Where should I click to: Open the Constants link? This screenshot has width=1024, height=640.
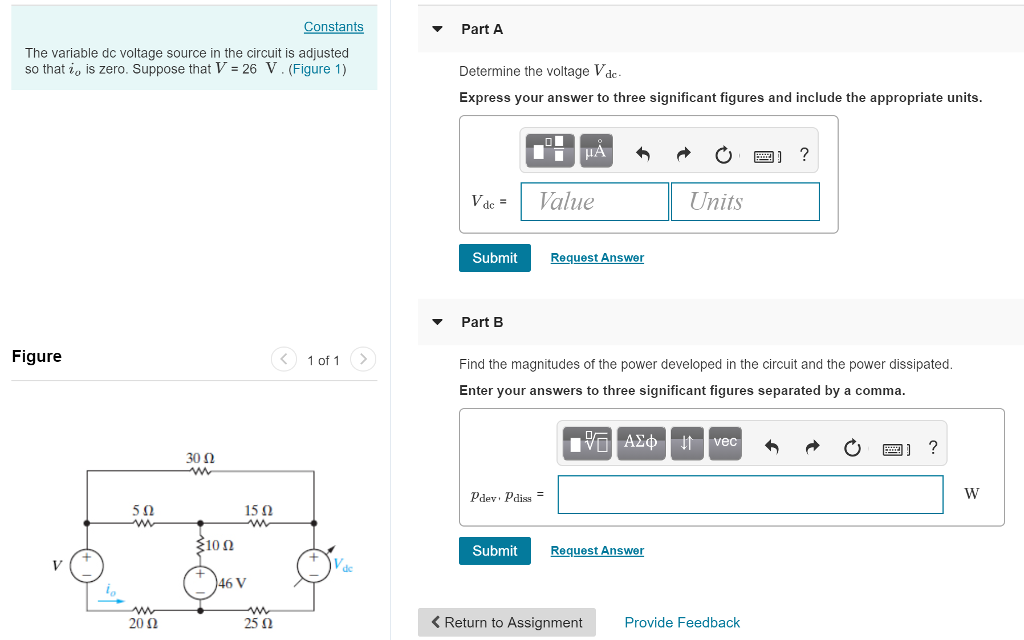(x=333, y=26)
